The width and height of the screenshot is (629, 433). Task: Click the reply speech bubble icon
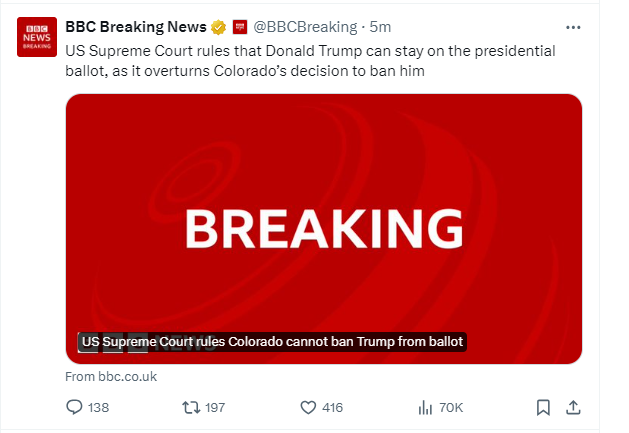coord(73,407)
